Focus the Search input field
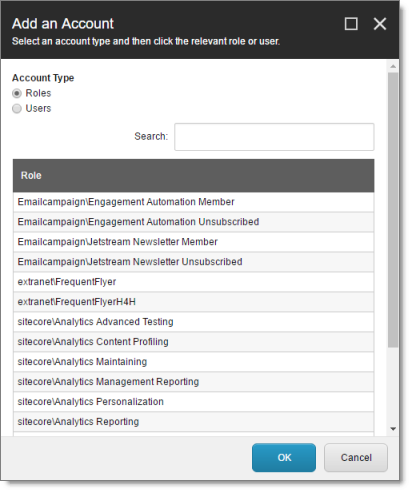Image resolution: width=409 pixels, height=490 pixels. pyautogui.click(x=274, y=137)
